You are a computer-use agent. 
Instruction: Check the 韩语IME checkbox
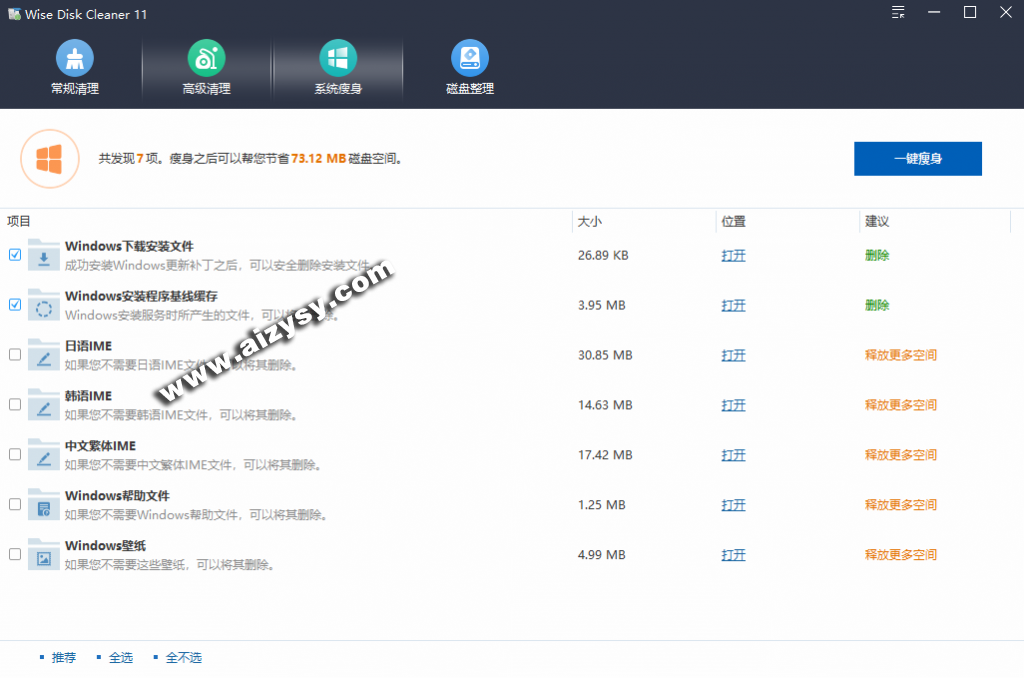[15, 405]
